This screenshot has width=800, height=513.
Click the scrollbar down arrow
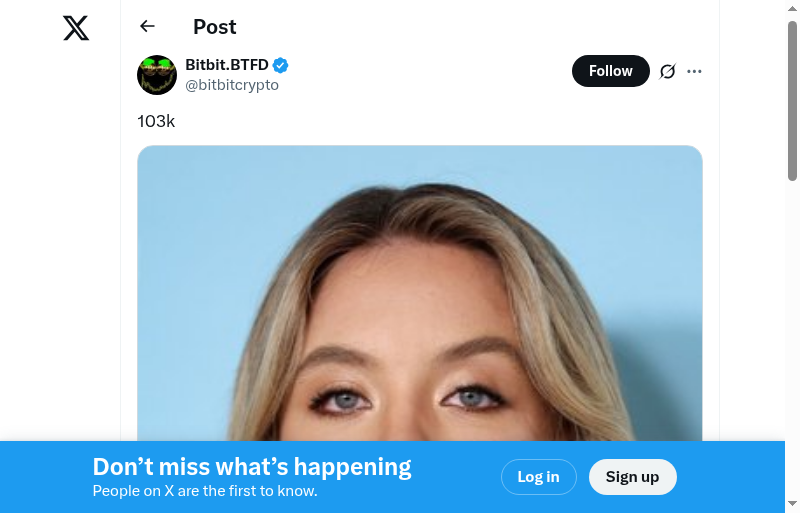pyautogui.click(x=792, y=504)
